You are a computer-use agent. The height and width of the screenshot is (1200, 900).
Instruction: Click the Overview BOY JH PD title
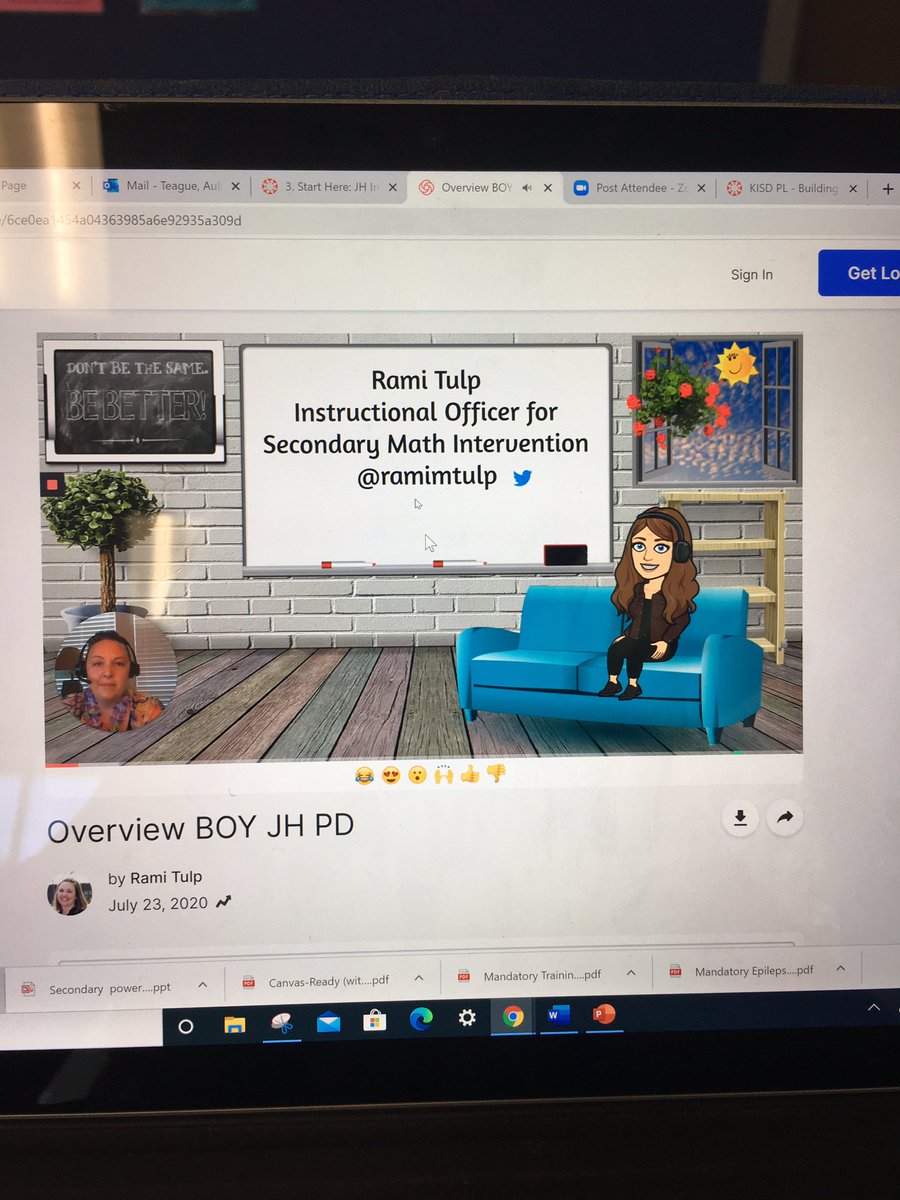[200, 829]
